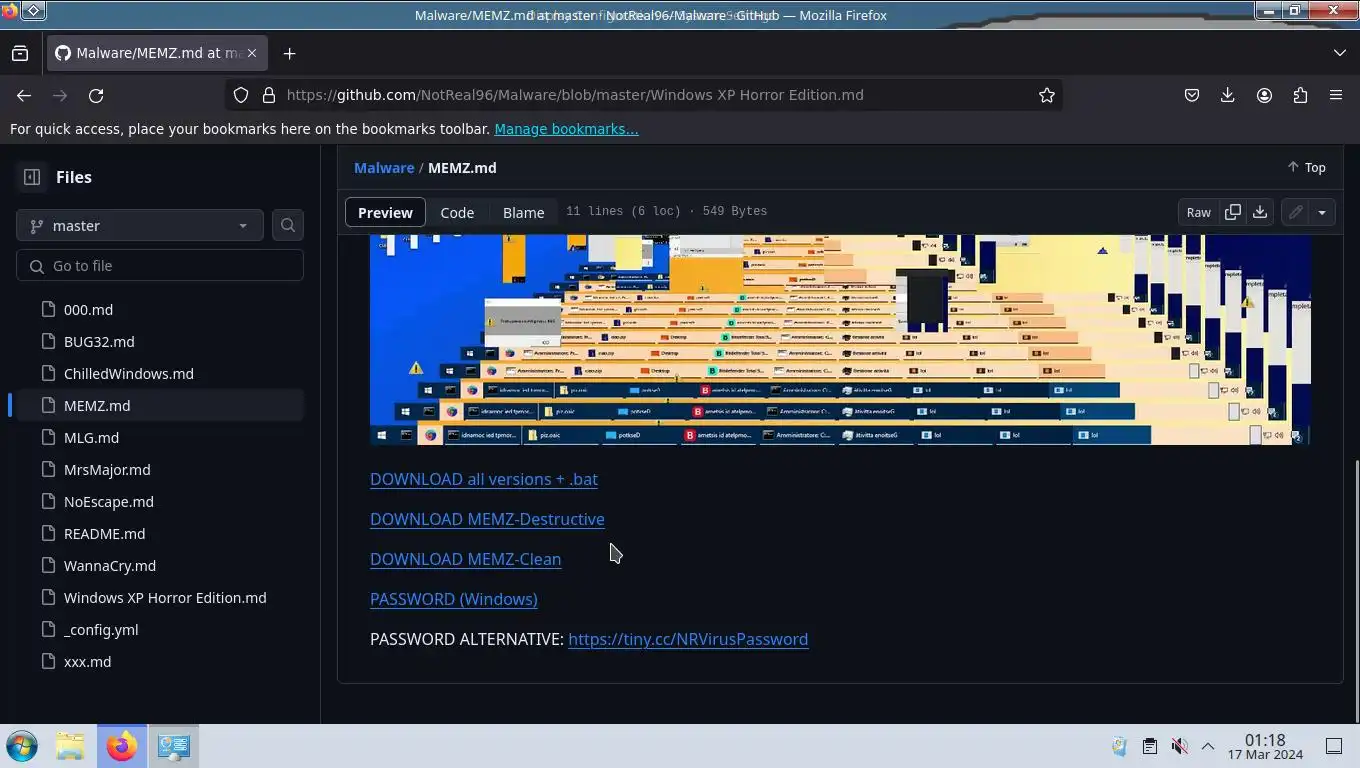This screenshot has width=1360, height=768.
Task: Open the master branch selector
Action: point(140,226)
